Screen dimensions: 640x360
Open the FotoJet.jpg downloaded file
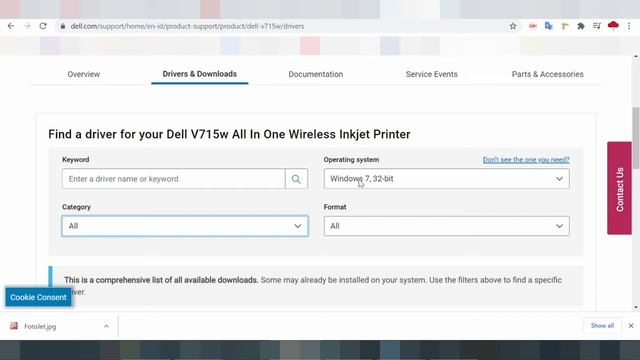(x=40, y=326)
